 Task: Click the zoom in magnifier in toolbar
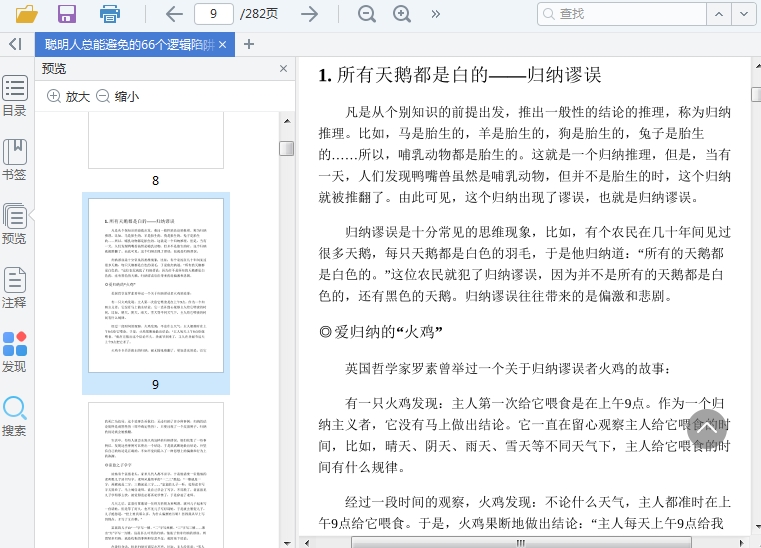click(402, 14)
